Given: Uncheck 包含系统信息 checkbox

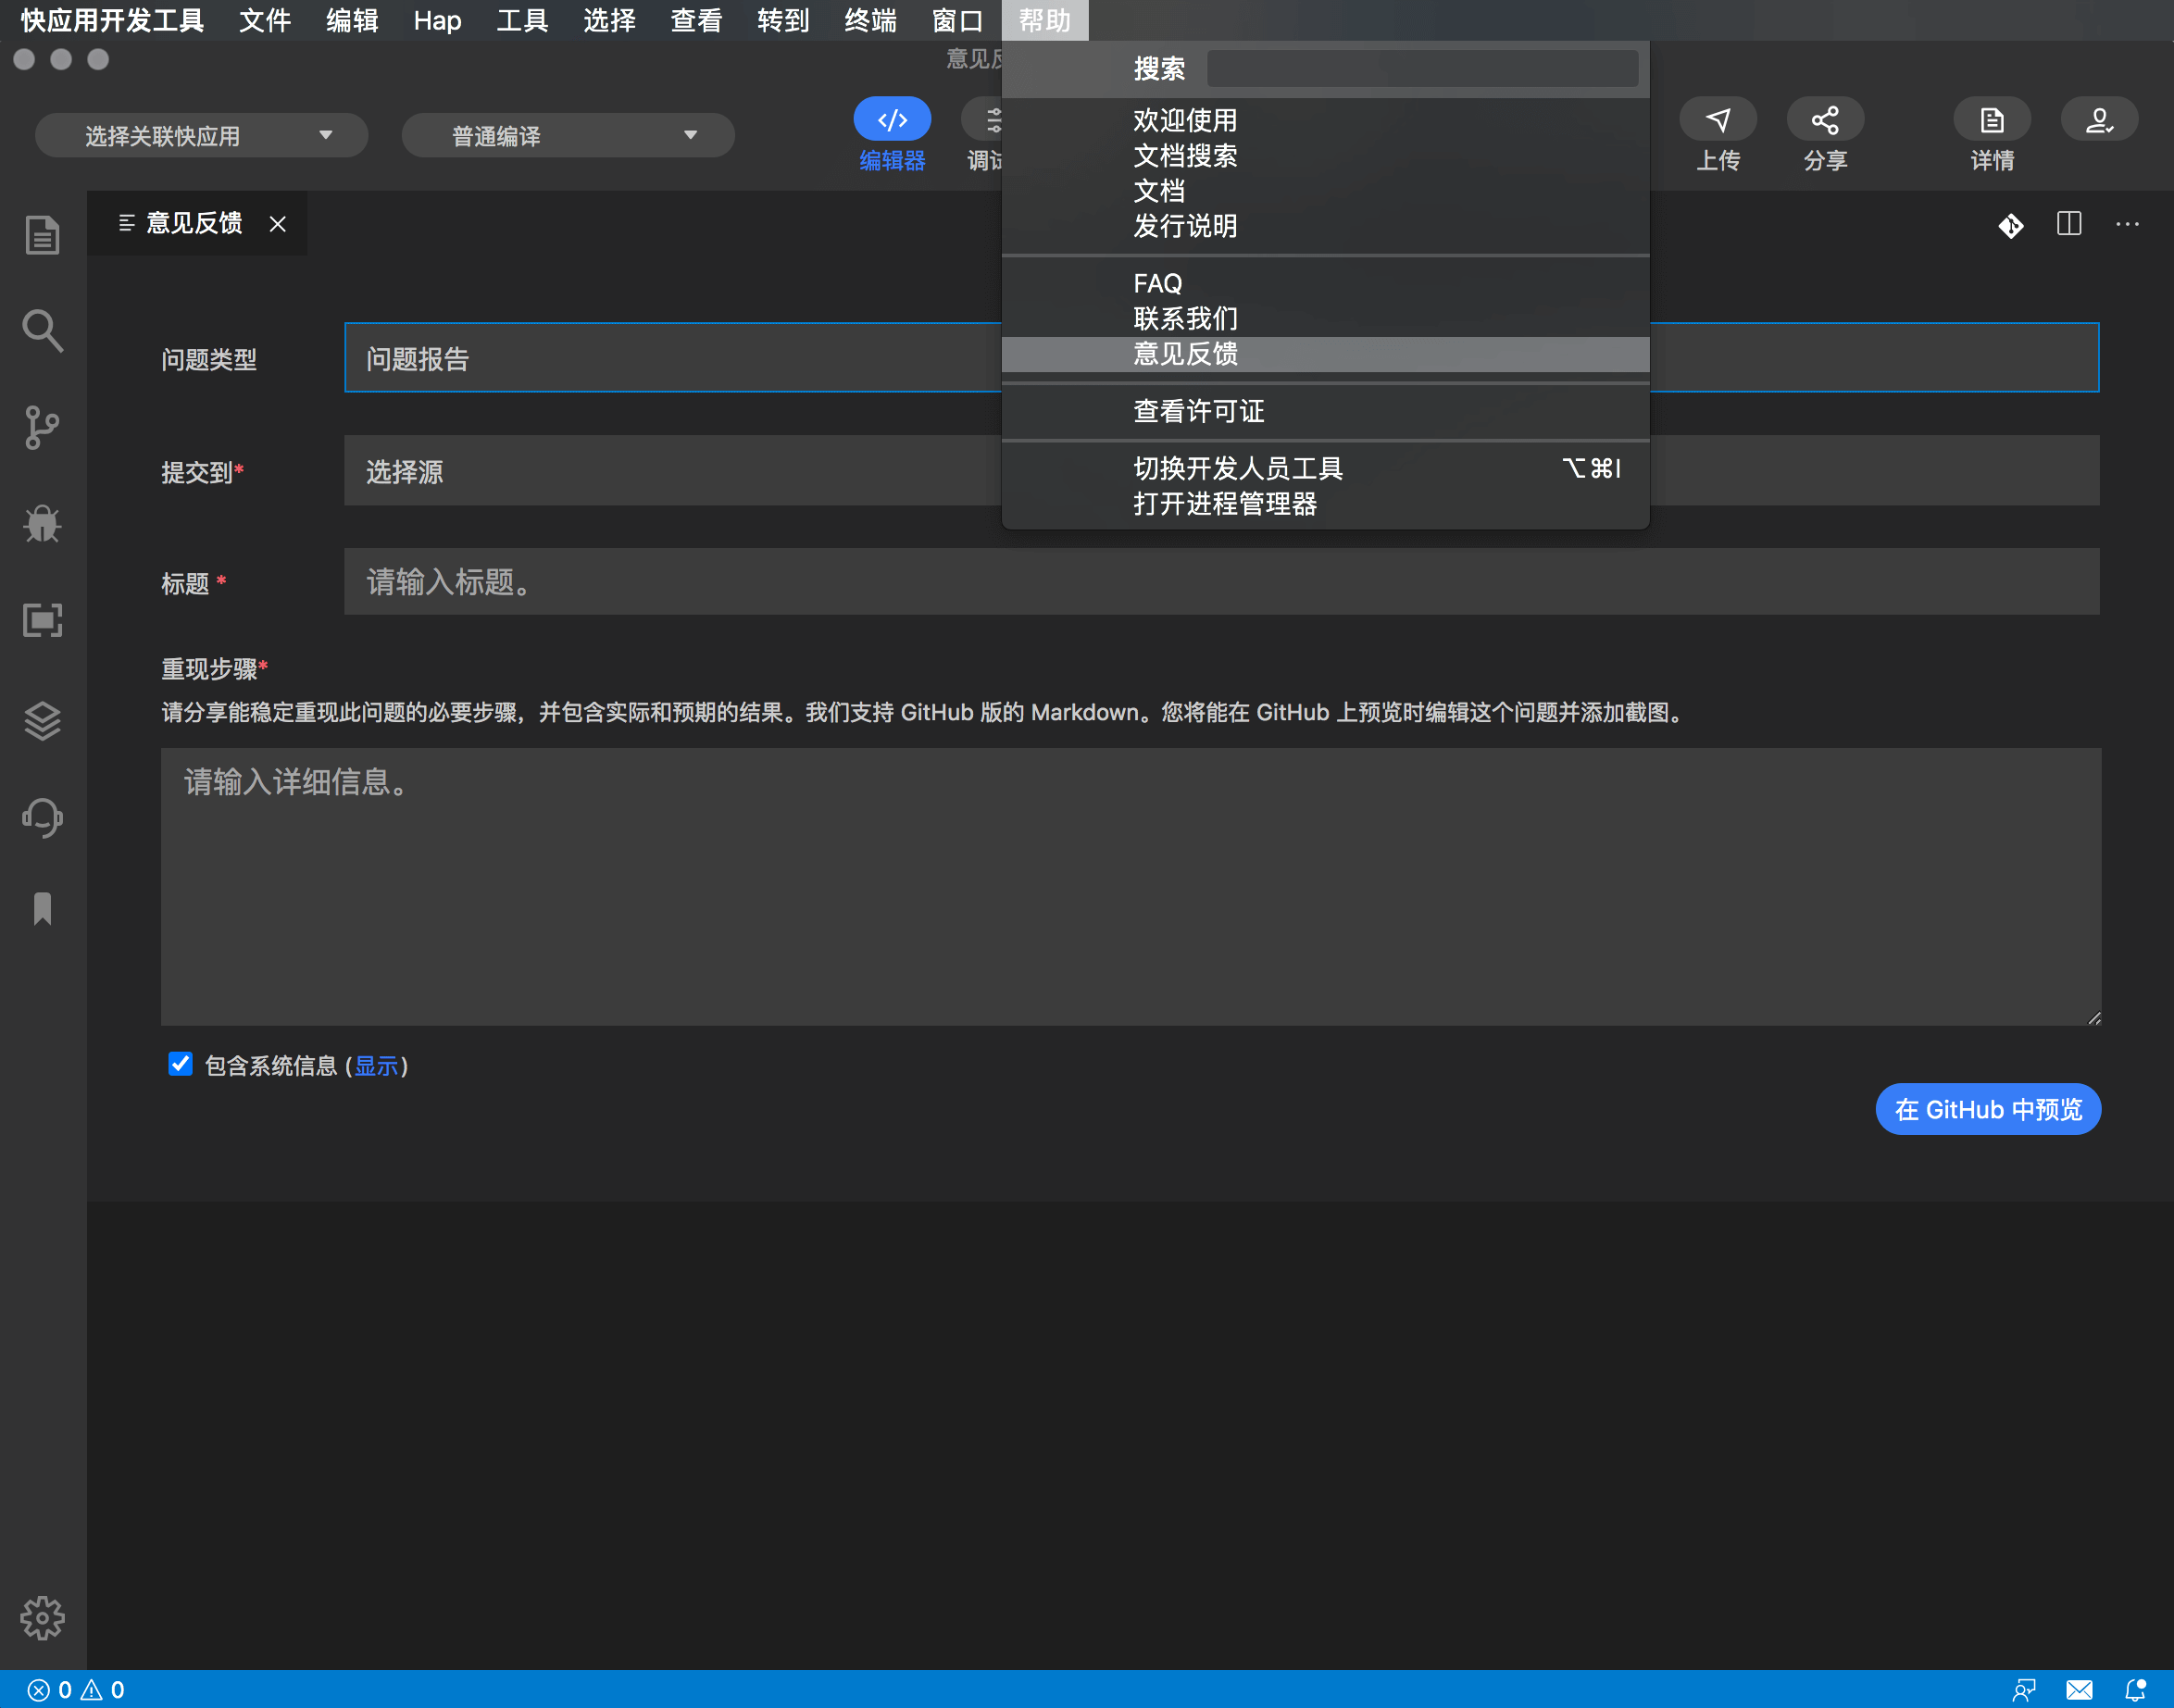Looking at the screenshot, I should click(180, 1064).
